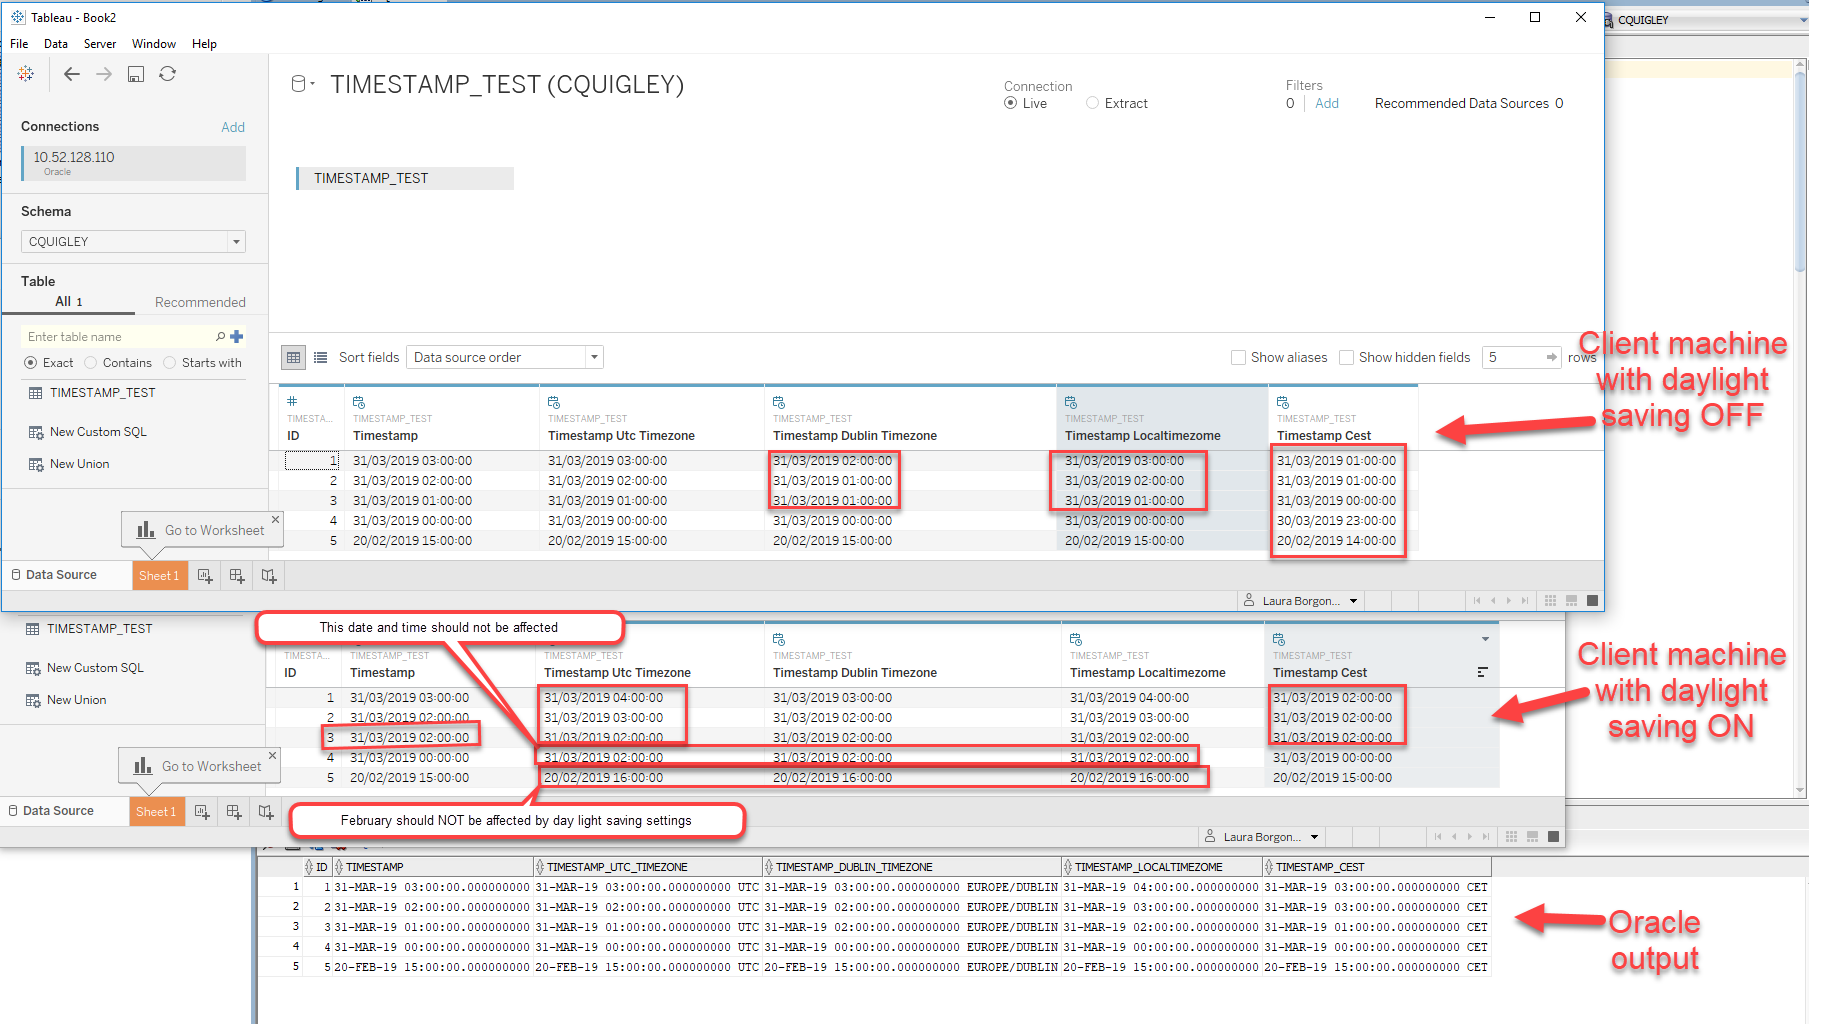This screenshot has height=1024, width=1828.
Task: Switch to the metadata list view icon
Action: 320,357
